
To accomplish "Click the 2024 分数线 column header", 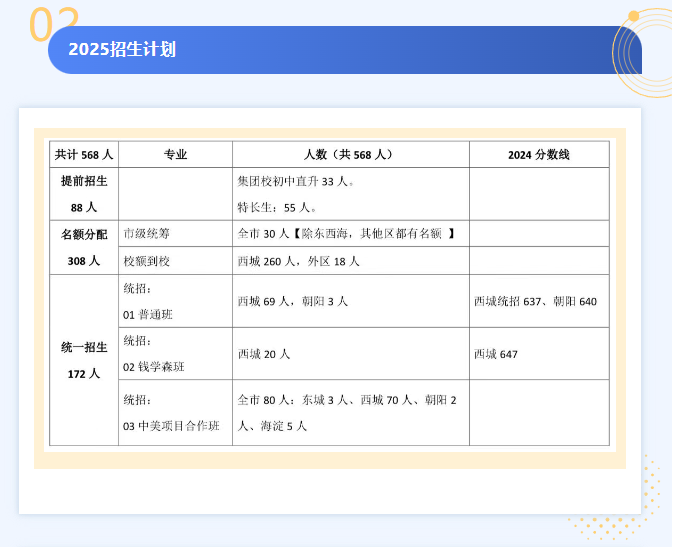I will [539, 155].
